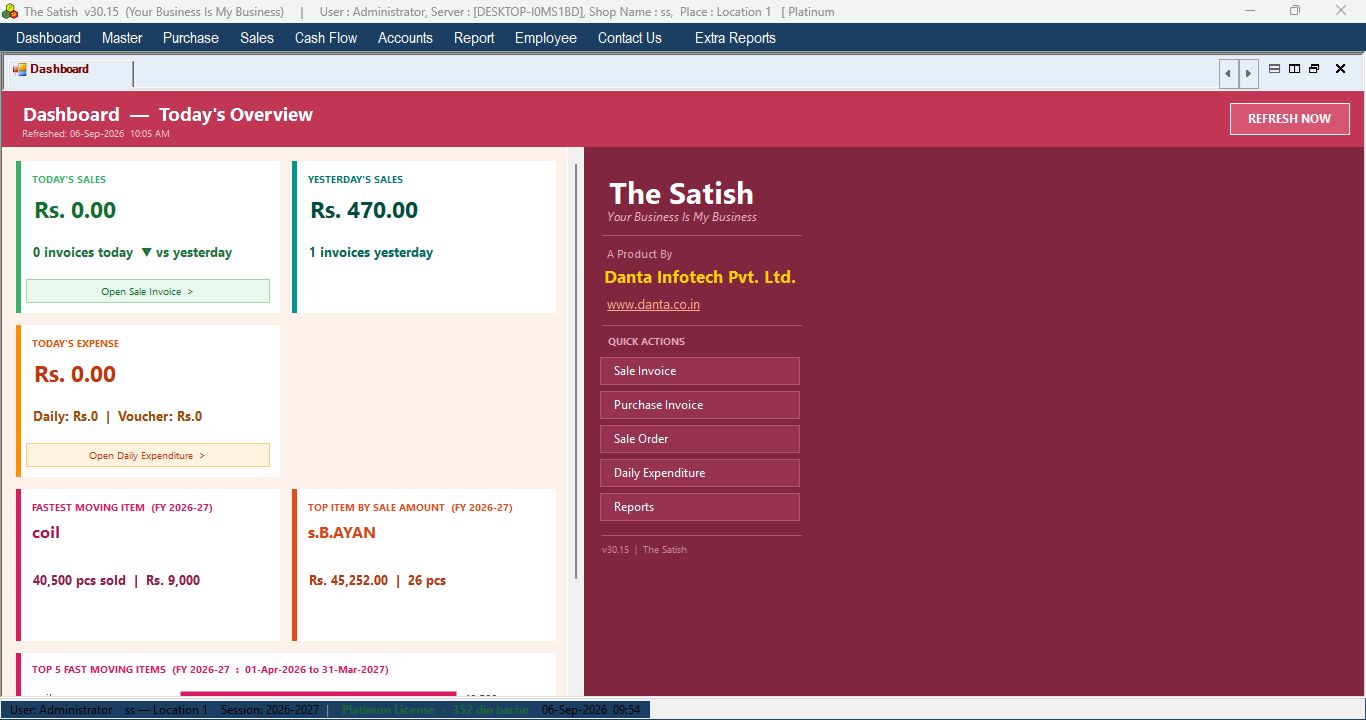Click Today's Sales amount Rs. 0.00
Screen dimensions: 1366x720
[x=75, y=210]
